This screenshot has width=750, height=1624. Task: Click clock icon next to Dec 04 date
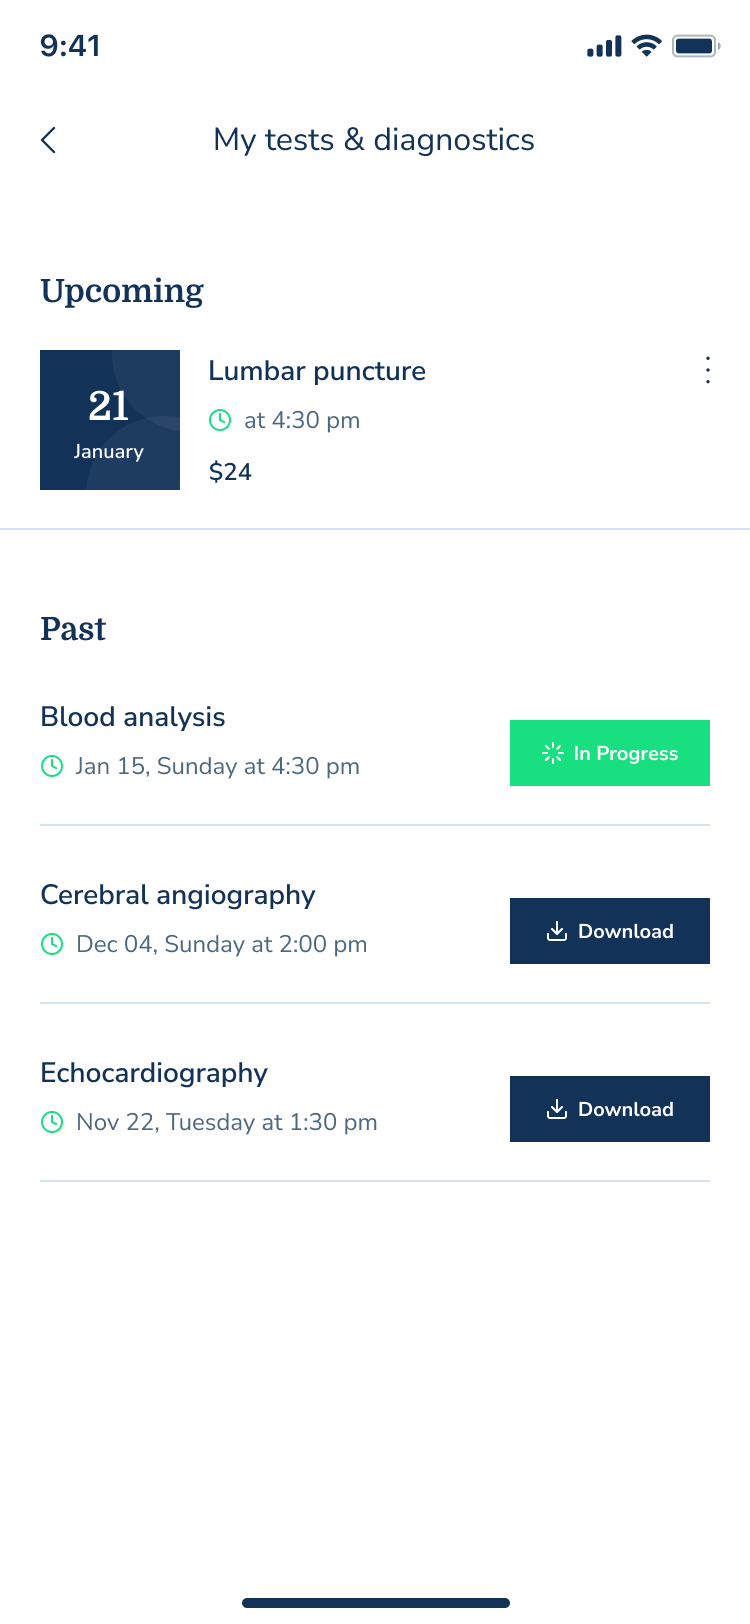point(52,944)
